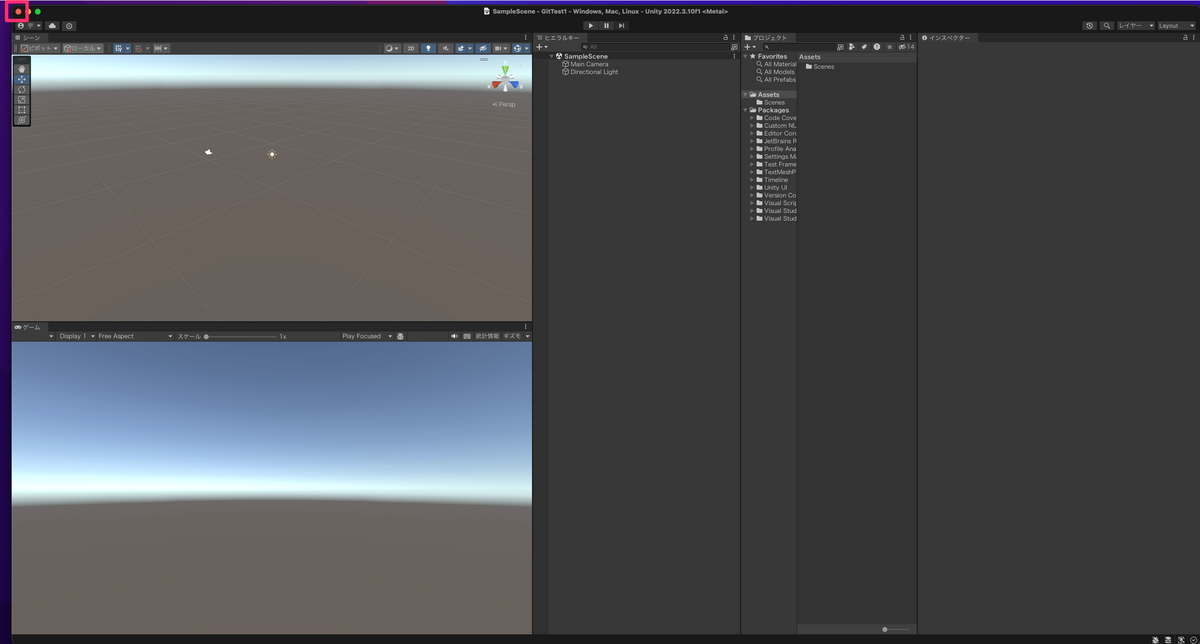Select the プロジェクト tab
The width and height of the screenshot is (1200, 644).
point(767,37)
